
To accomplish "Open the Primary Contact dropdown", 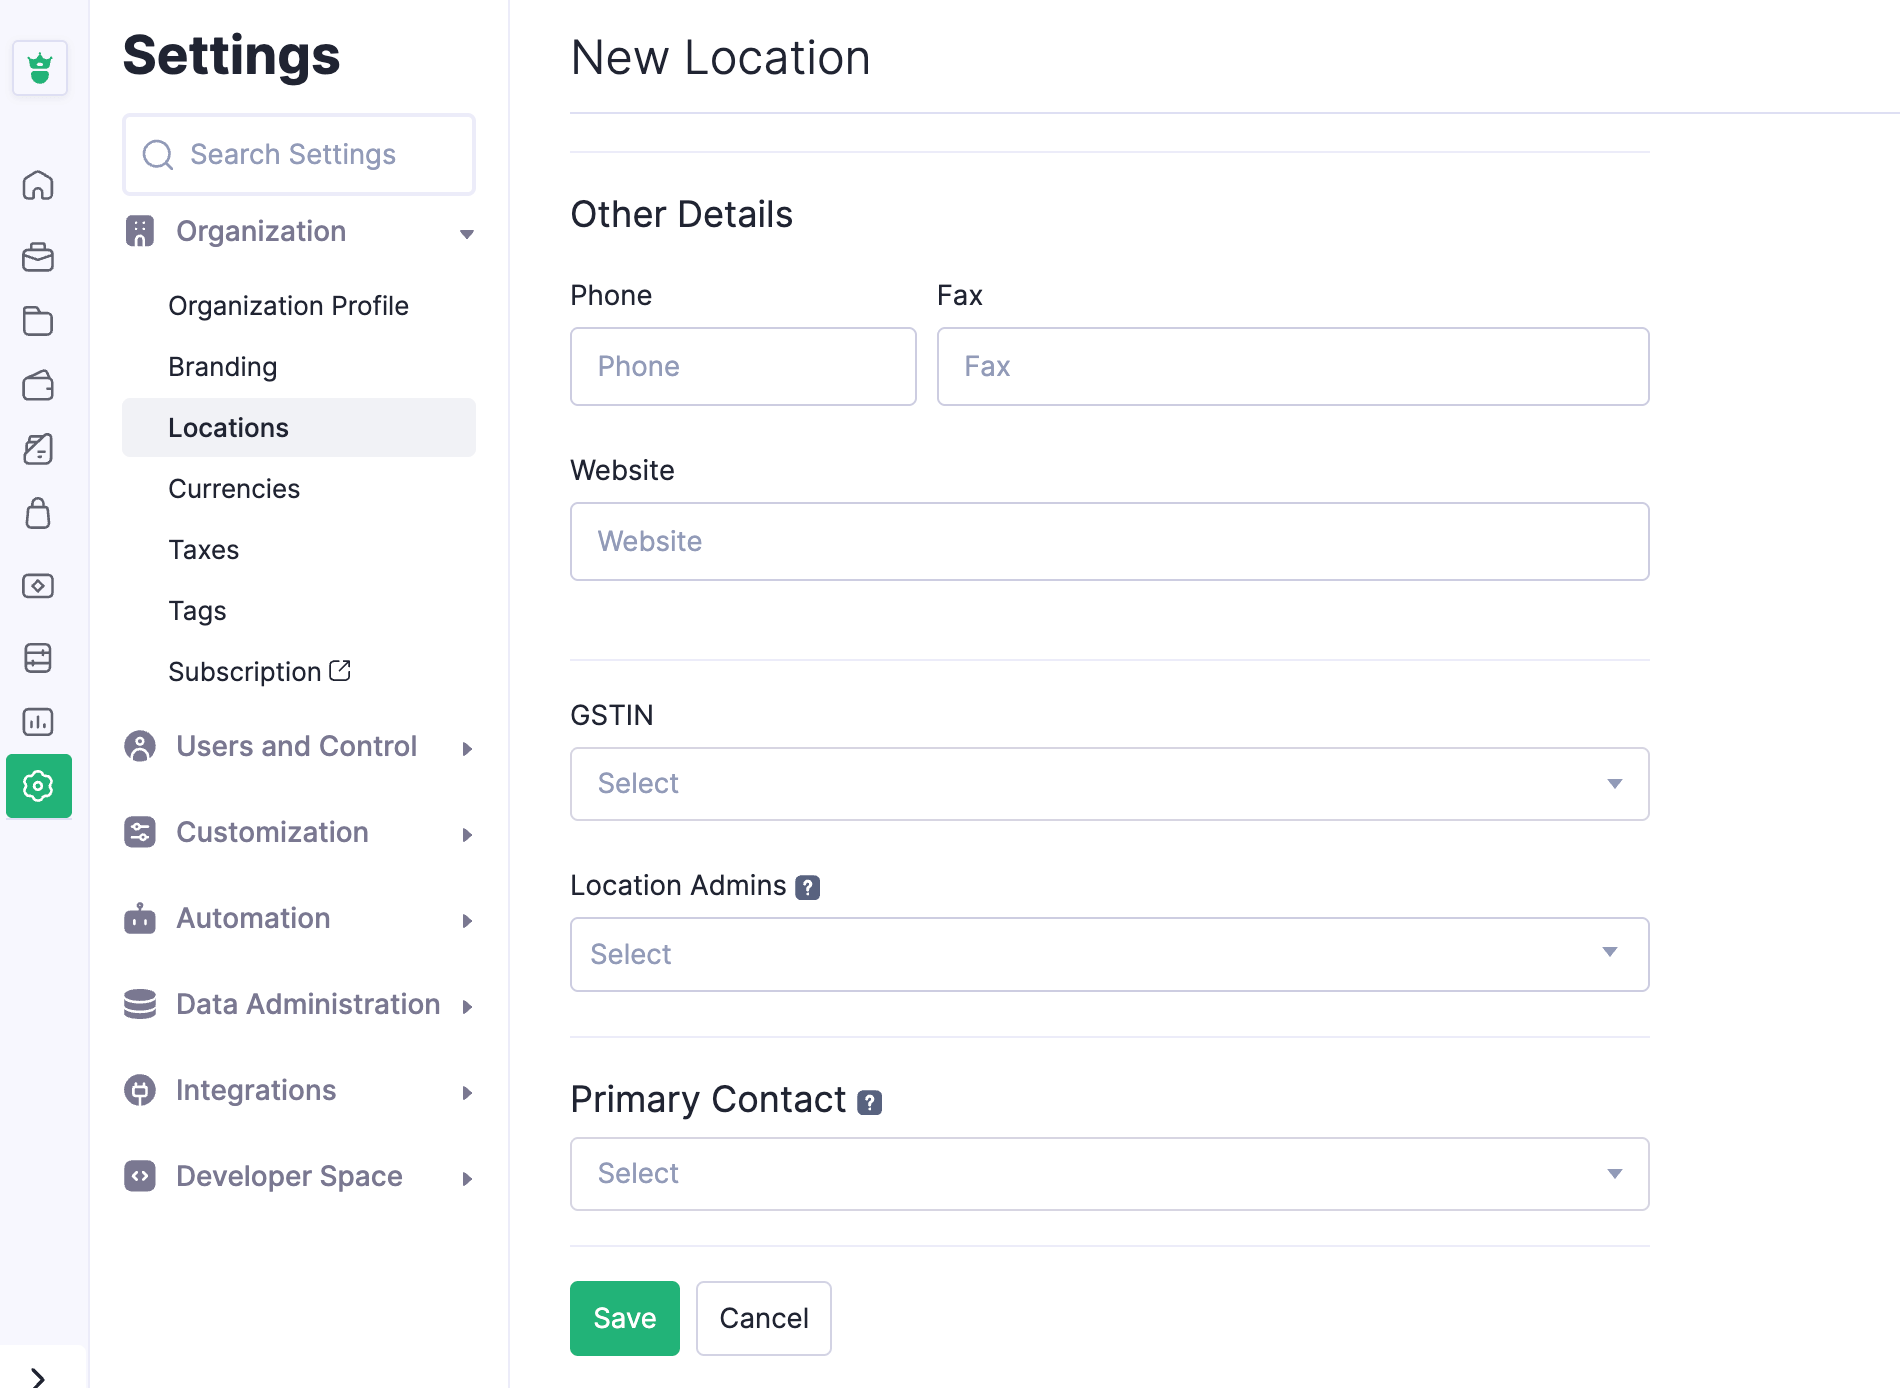I will pyautogui.click(x=1109, y=1174).
